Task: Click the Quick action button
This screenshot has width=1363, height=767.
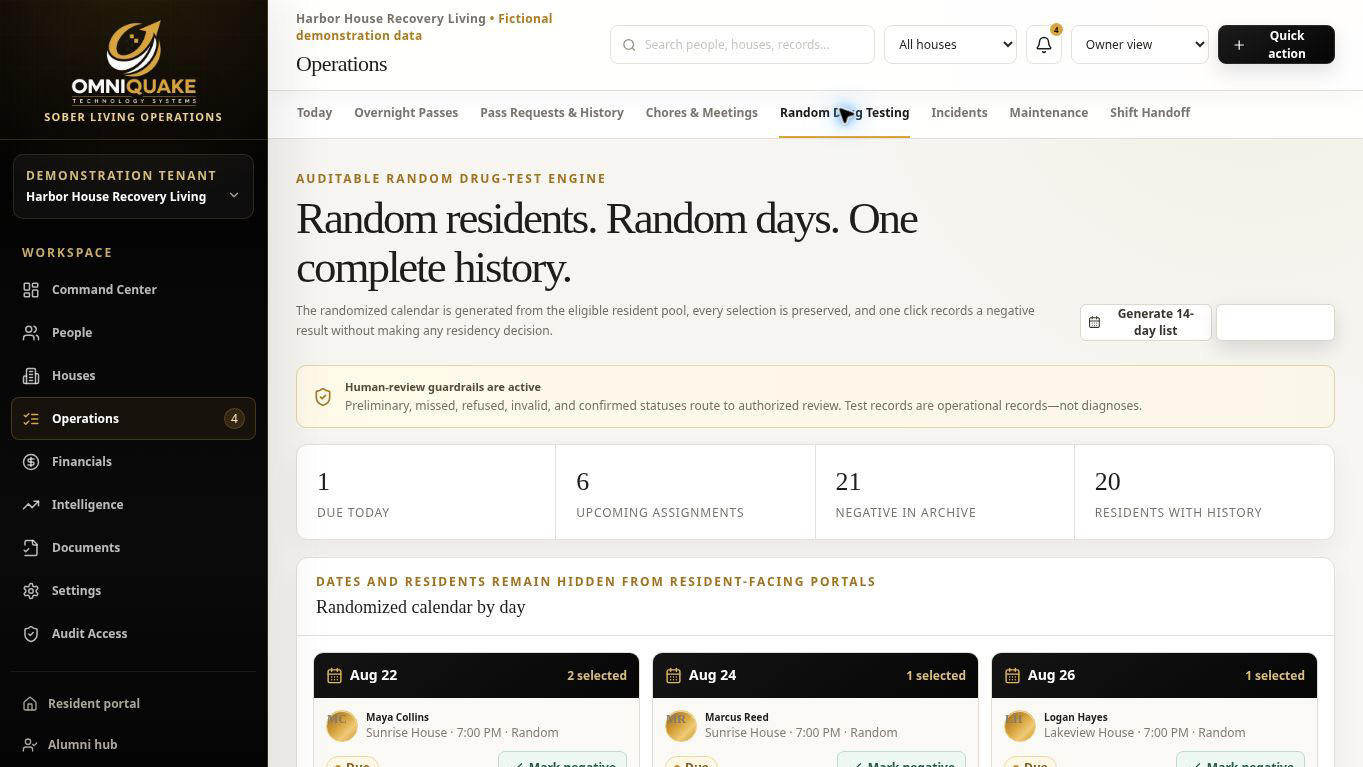Action: [1276, 45]
